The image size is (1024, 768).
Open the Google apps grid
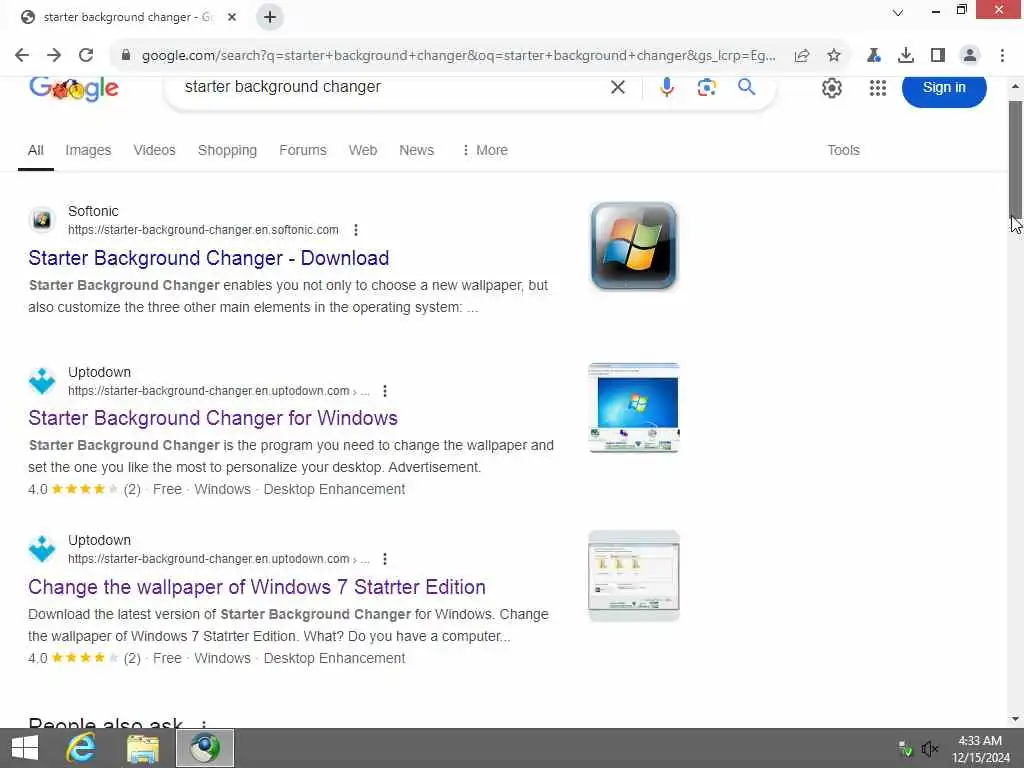click(x=878, y=88)
